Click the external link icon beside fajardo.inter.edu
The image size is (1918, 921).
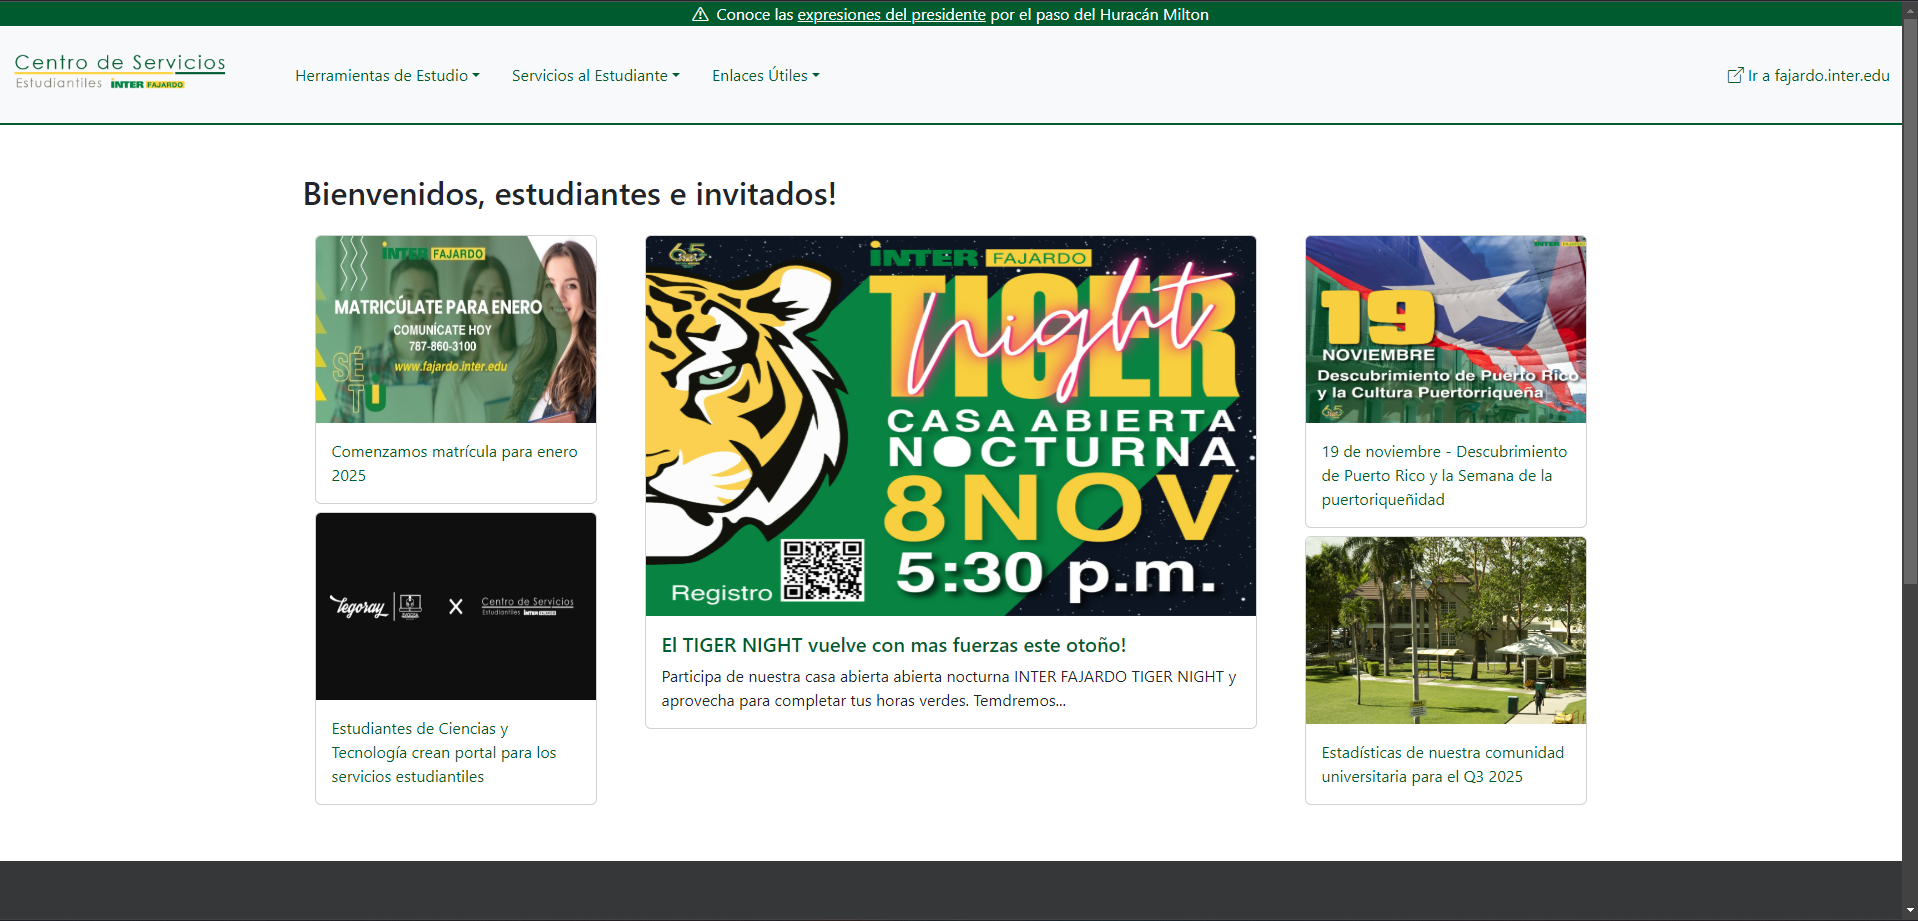[x=1735, y=76]
